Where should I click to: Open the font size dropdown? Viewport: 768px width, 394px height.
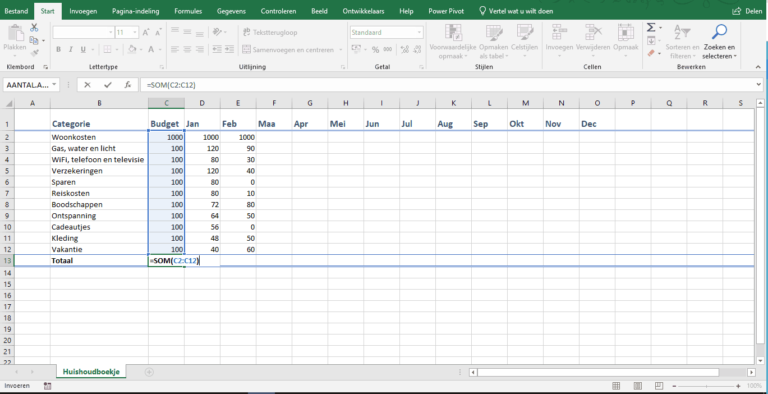(x=135, y=33)
